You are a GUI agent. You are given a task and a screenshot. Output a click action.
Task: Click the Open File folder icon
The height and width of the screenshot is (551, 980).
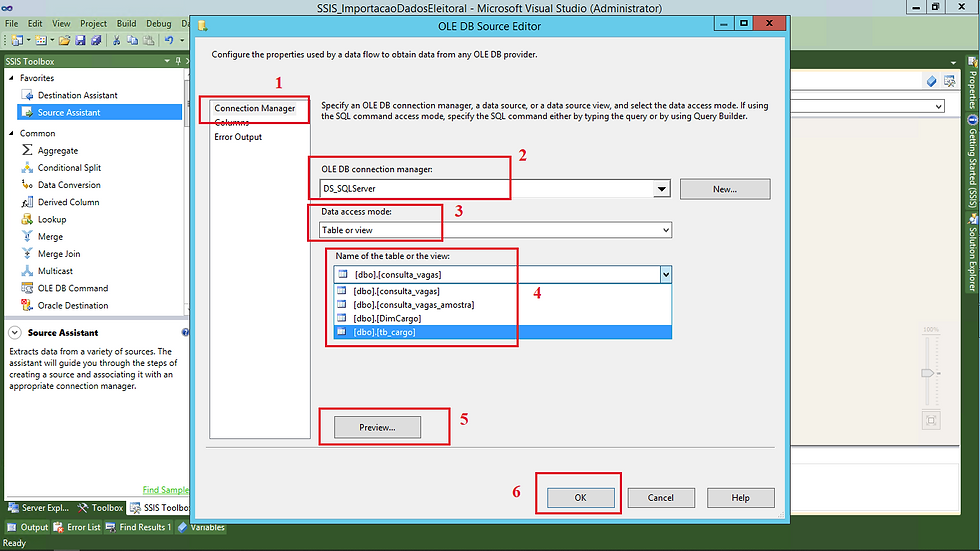[64, 41]
